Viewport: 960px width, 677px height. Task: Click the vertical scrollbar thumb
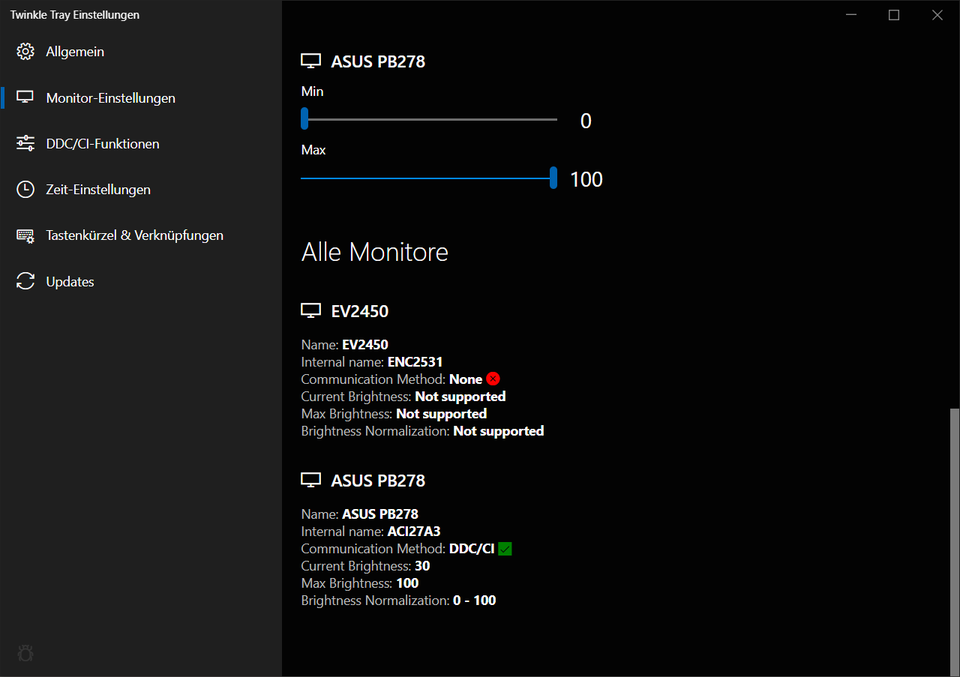point(954,542)
